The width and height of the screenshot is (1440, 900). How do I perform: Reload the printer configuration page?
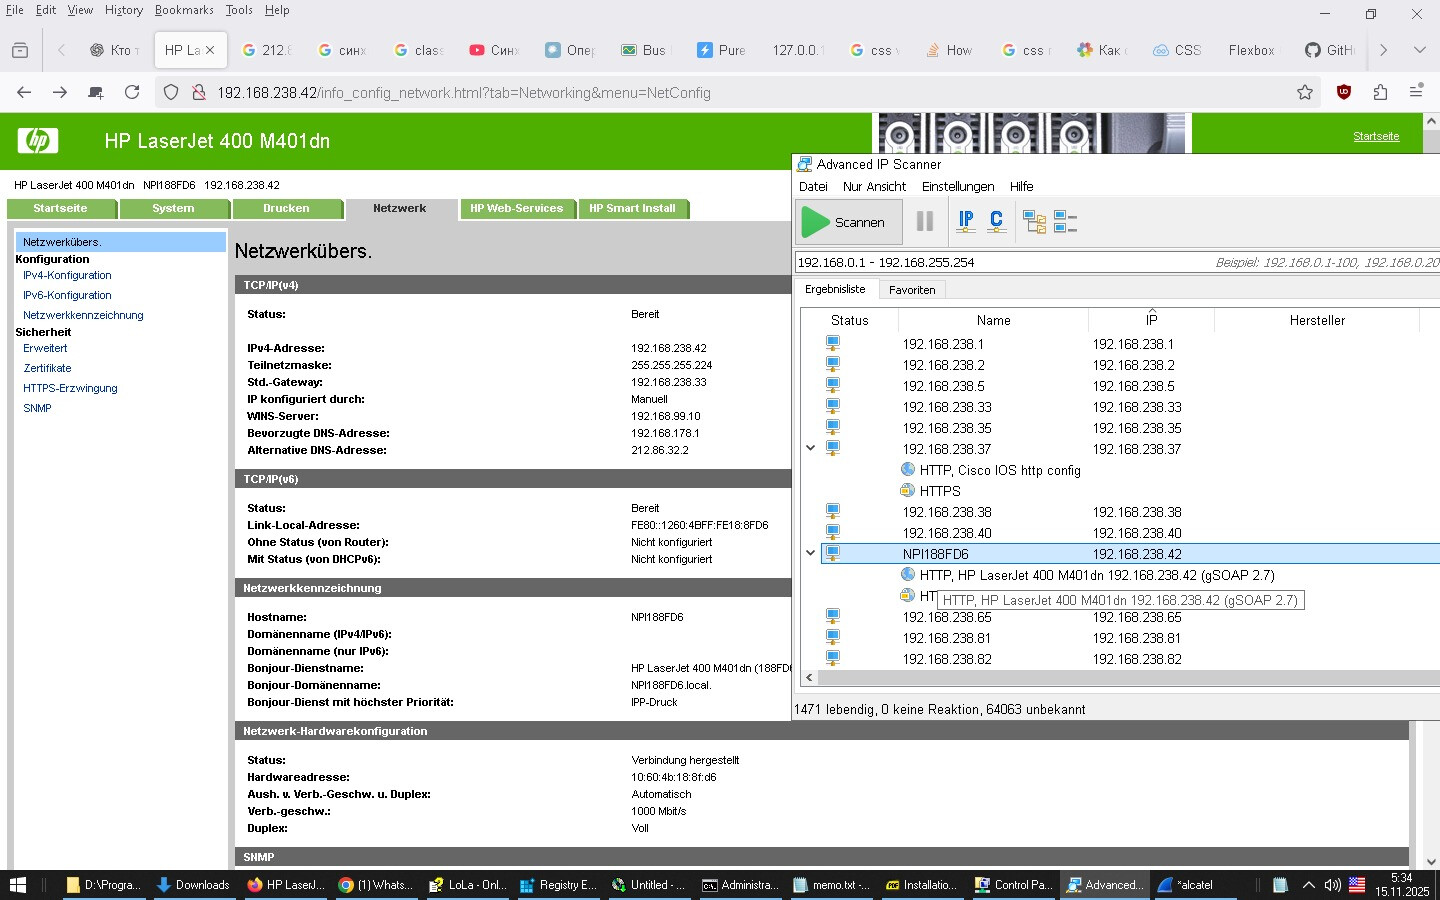(132, 92)
